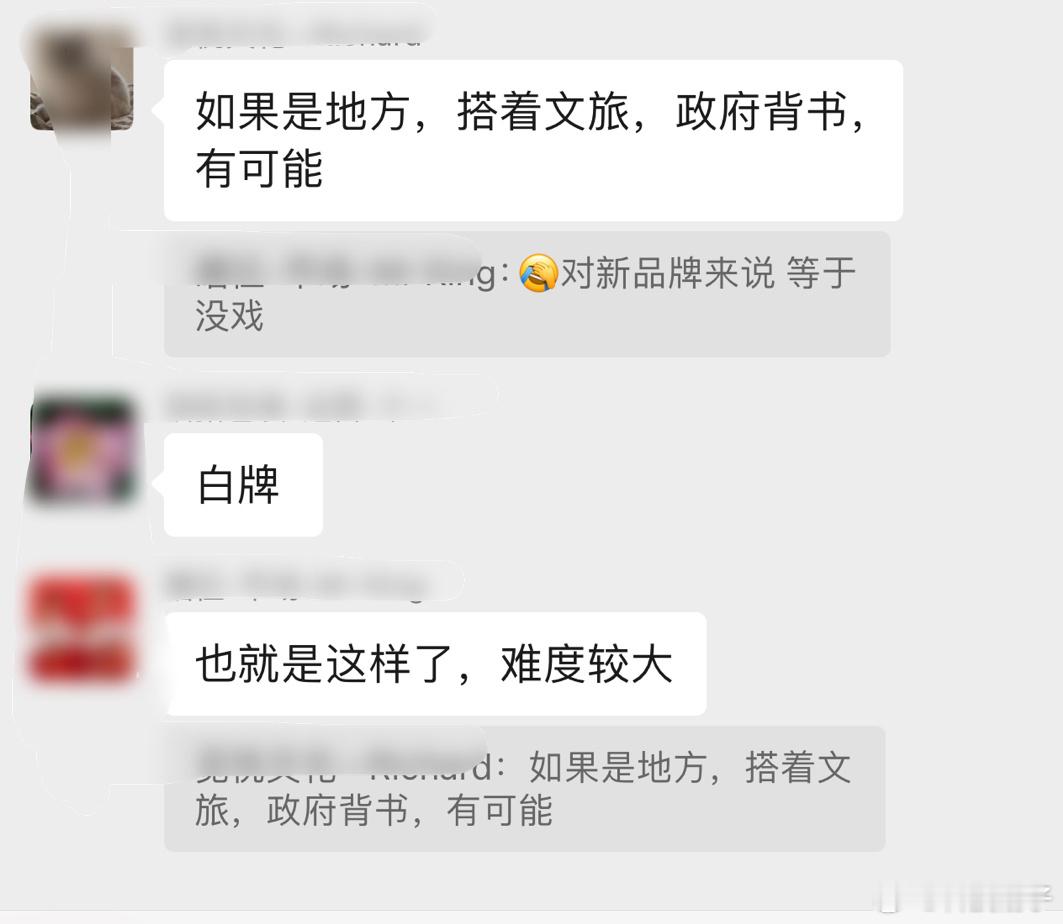
Task: Click the blurred name above '也就是这样了' message
Action: coord(296,585)
